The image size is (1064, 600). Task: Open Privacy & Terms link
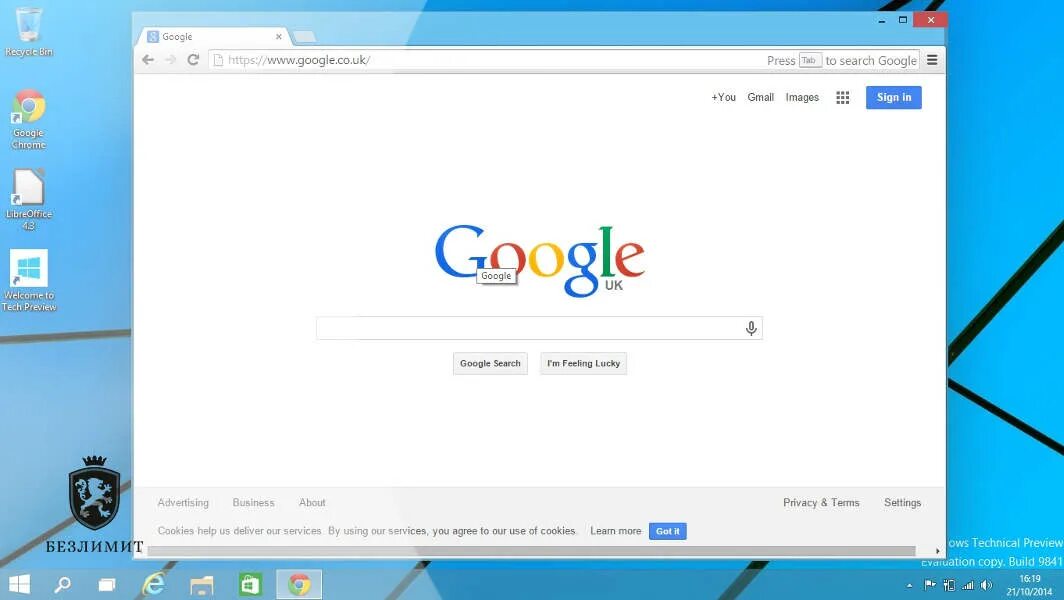(821, 503)
